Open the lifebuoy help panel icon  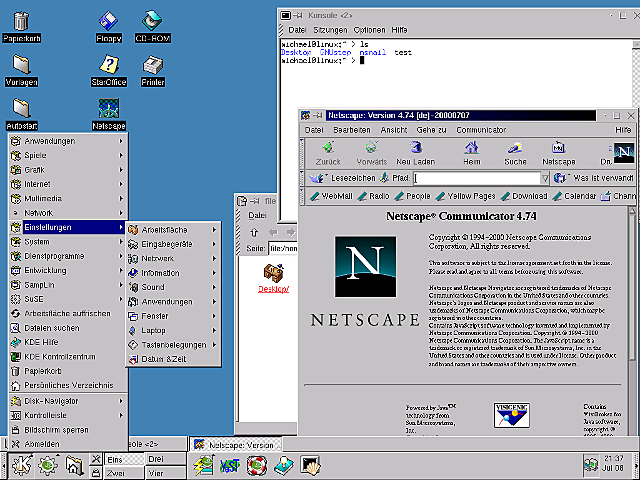coord(257,465)
